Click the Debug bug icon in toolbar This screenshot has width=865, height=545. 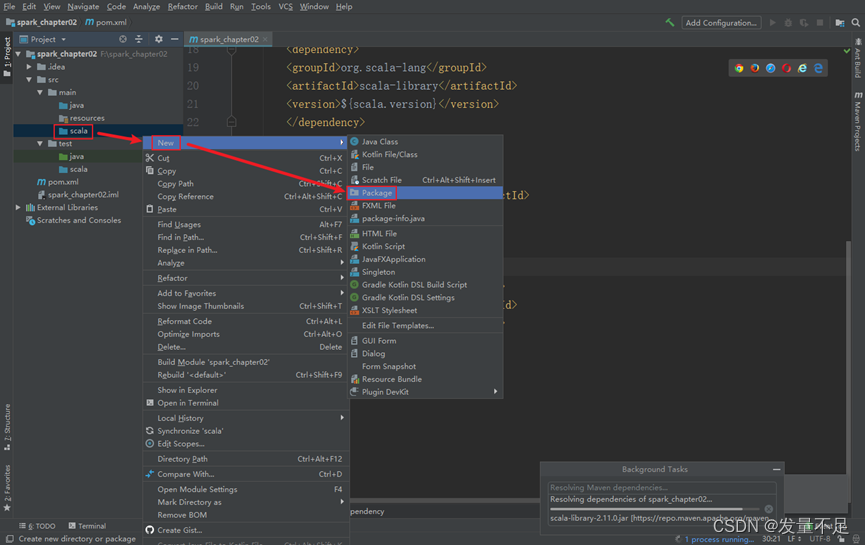[x=788, y=23]
